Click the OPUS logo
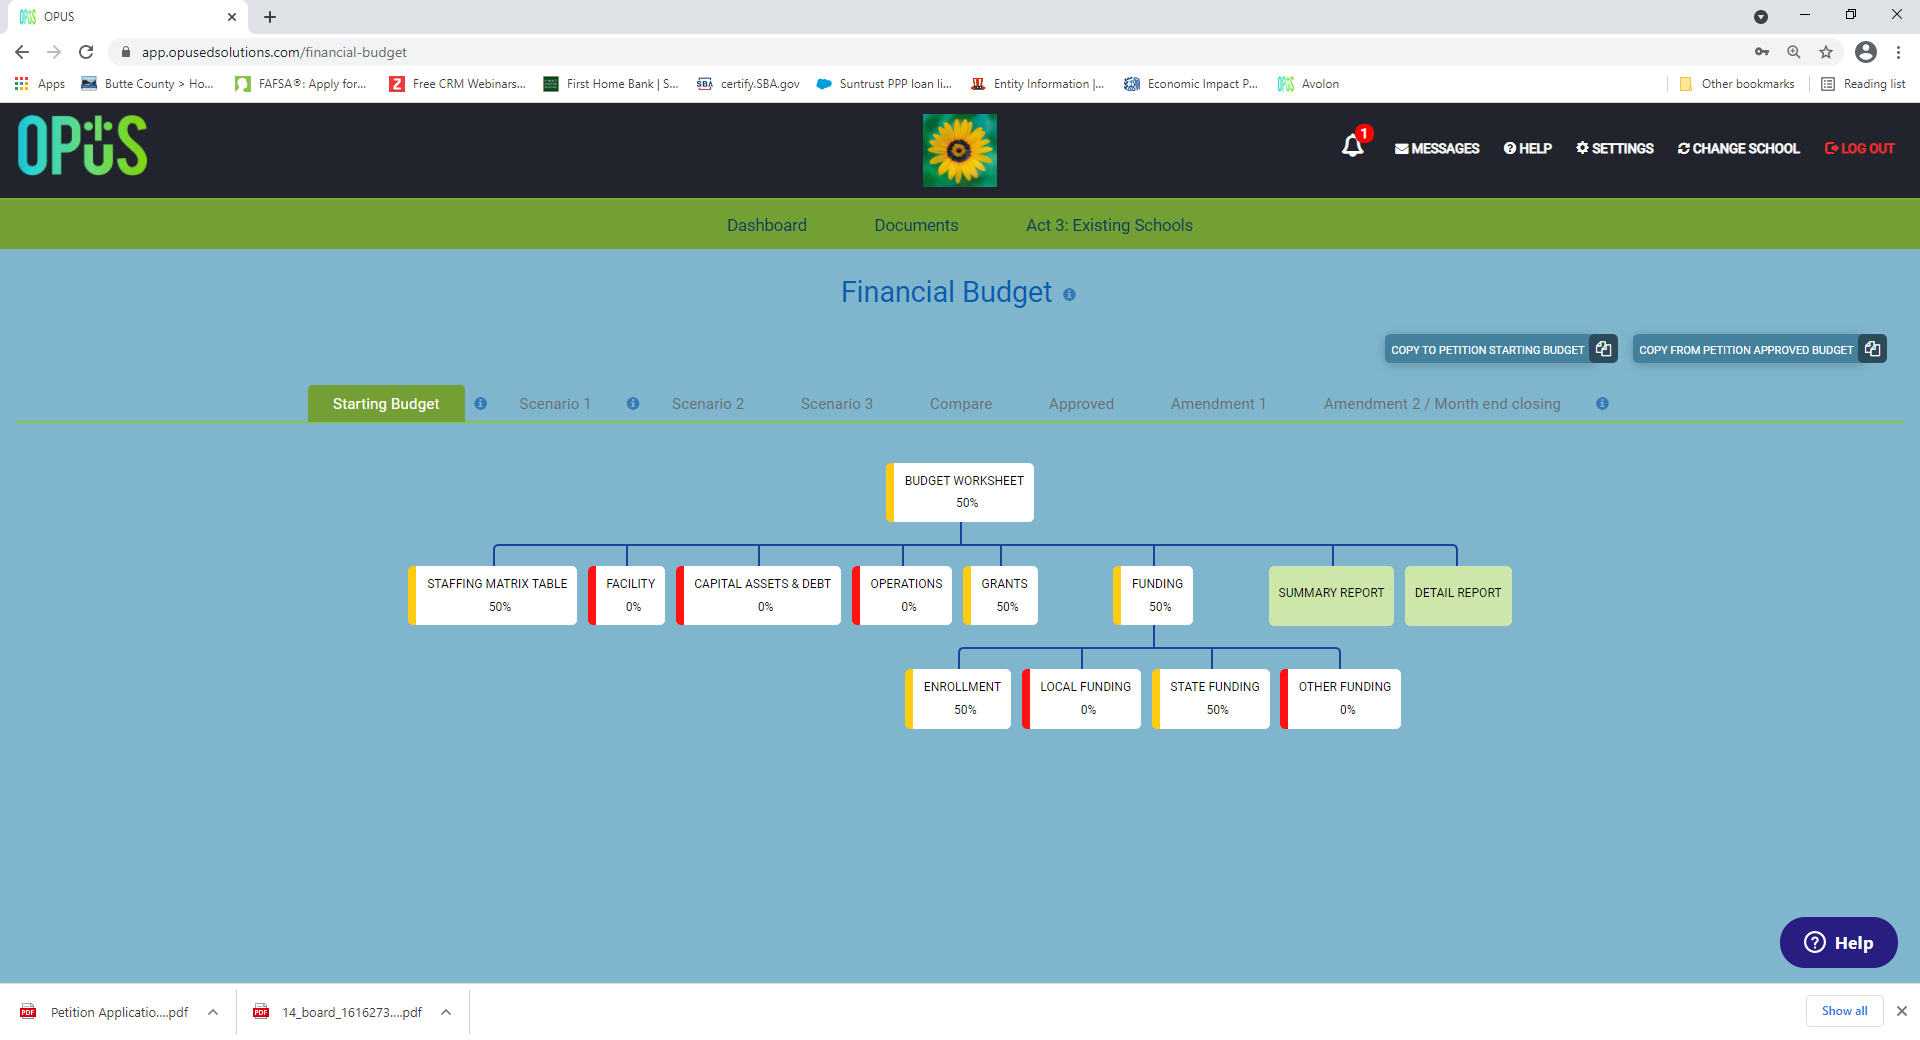The width and height of the screenshot is (1920, 1040). click(82, 146)
